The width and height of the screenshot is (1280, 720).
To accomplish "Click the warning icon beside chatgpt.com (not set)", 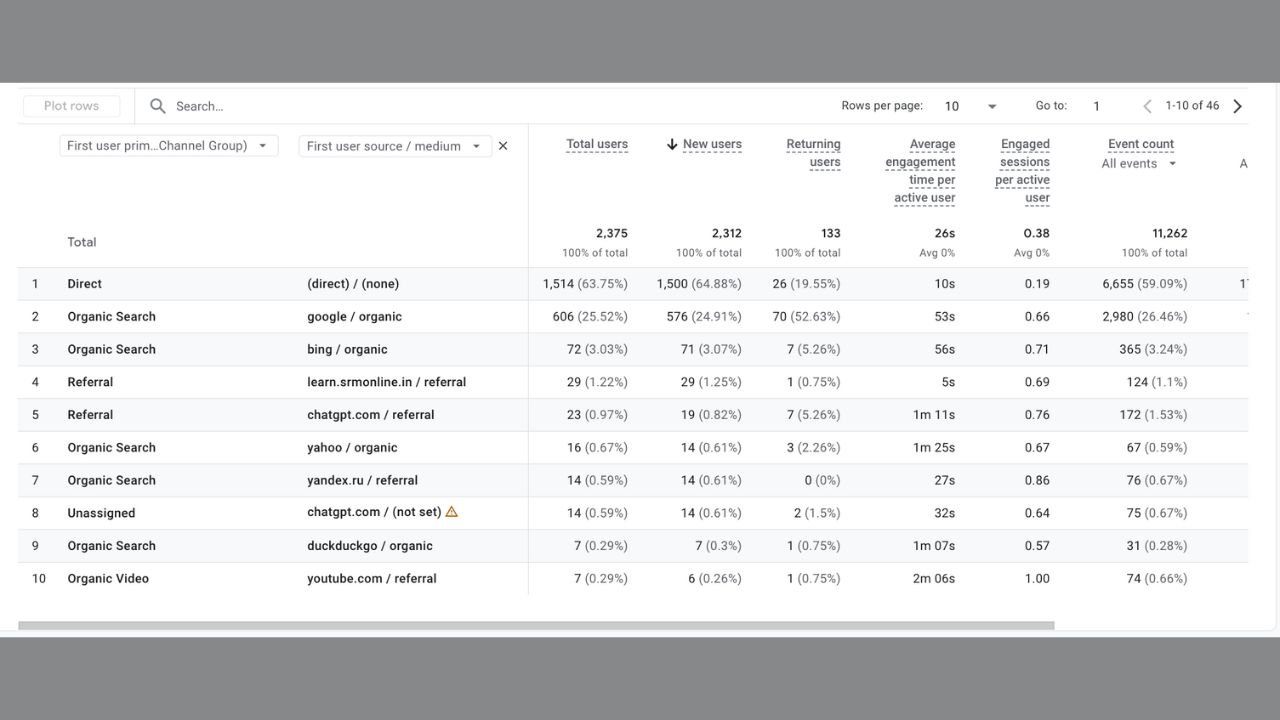I will (452, 512).
